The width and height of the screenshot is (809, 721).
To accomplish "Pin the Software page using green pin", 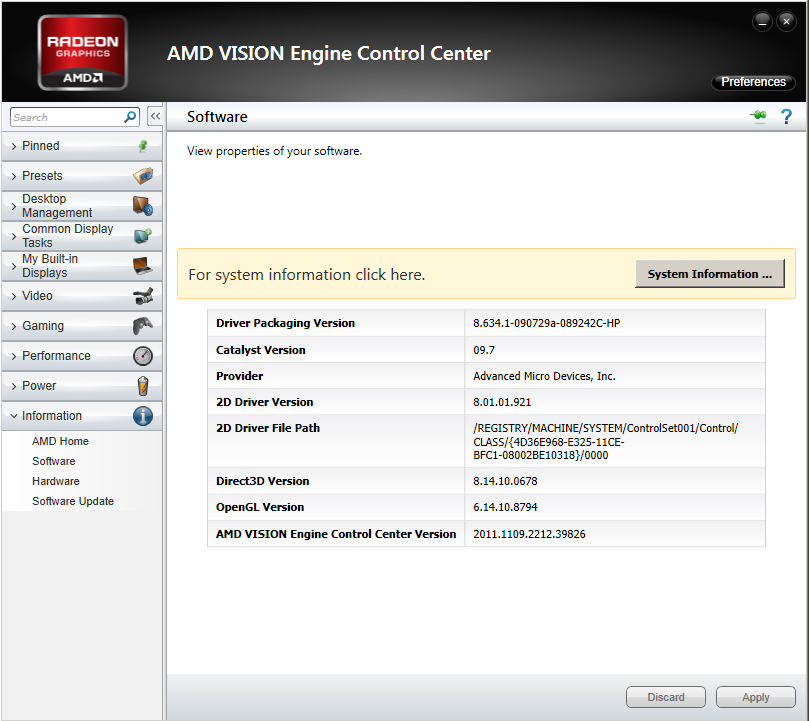I will click(758, 116).
